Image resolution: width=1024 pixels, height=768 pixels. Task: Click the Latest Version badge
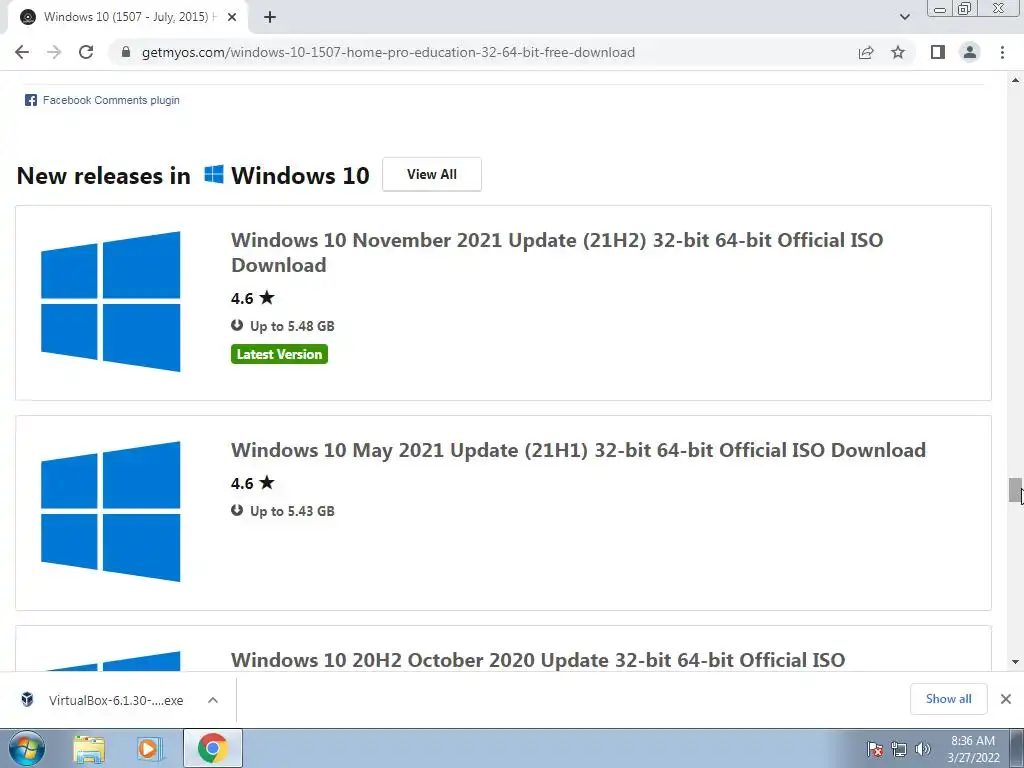coord(279,354)
